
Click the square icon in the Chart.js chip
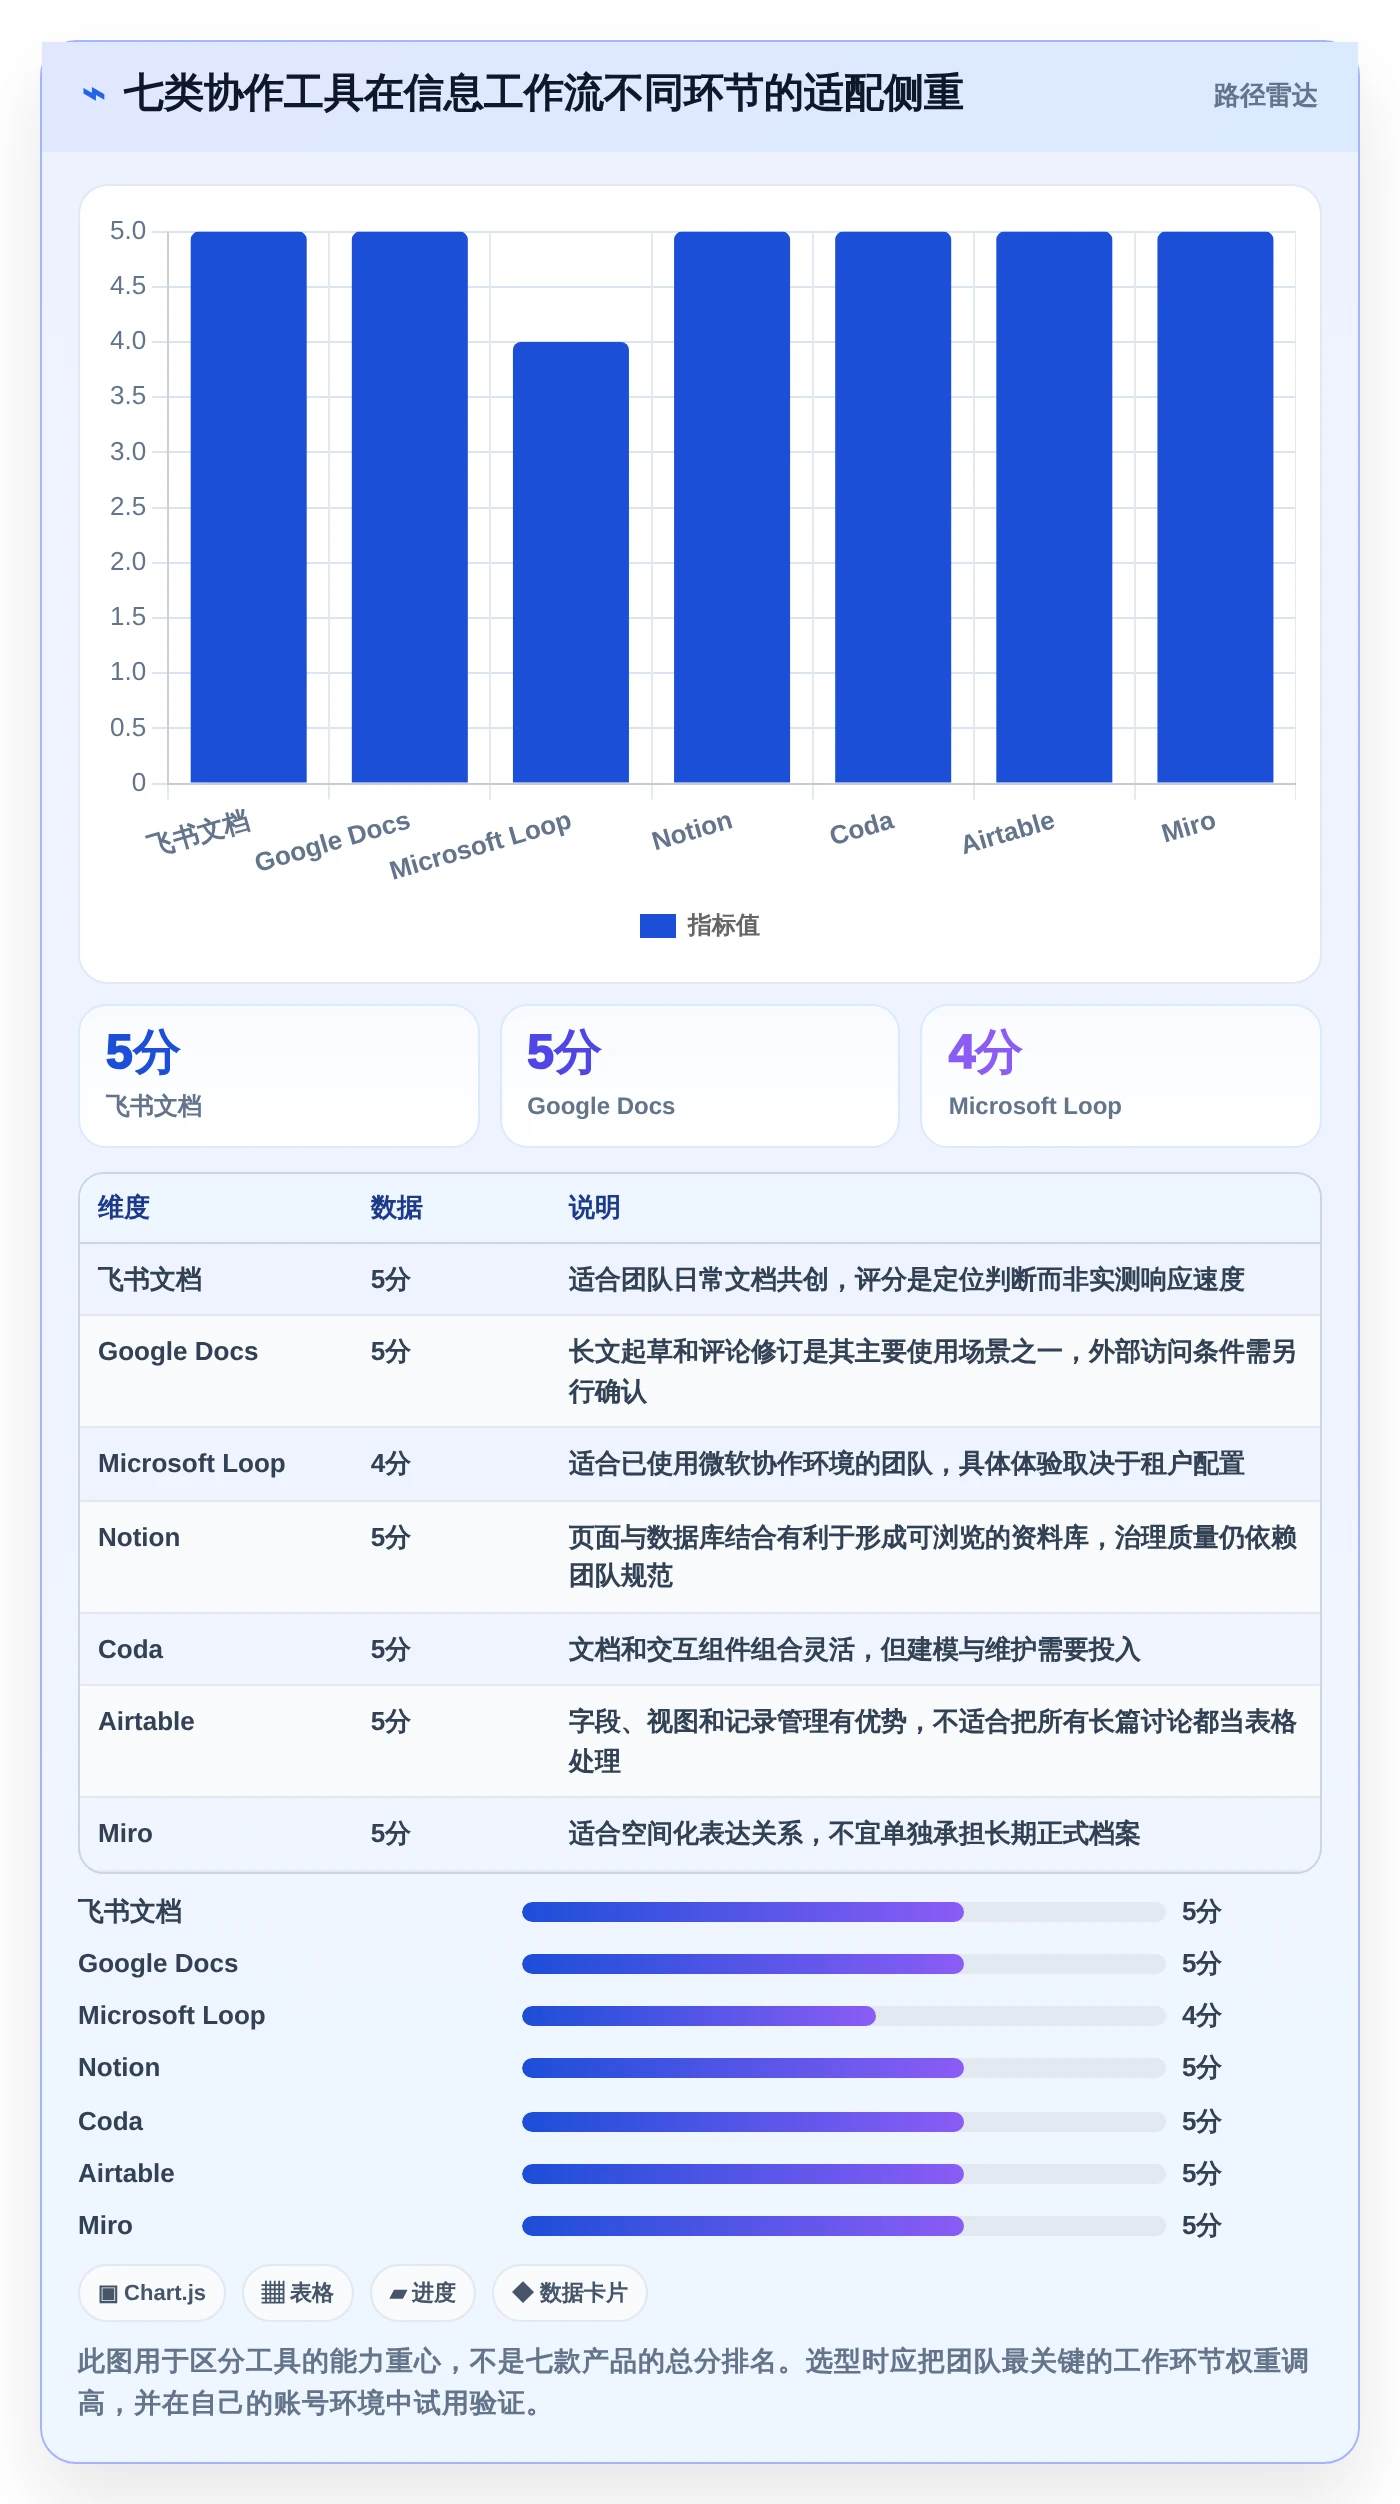(x=108, y=2294)
